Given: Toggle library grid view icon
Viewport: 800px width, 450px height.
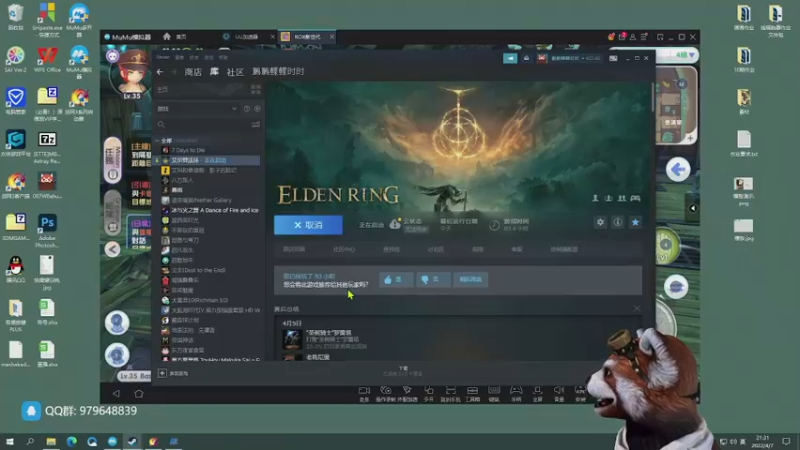Looking at the screenshot, I should tap(256, 89).
